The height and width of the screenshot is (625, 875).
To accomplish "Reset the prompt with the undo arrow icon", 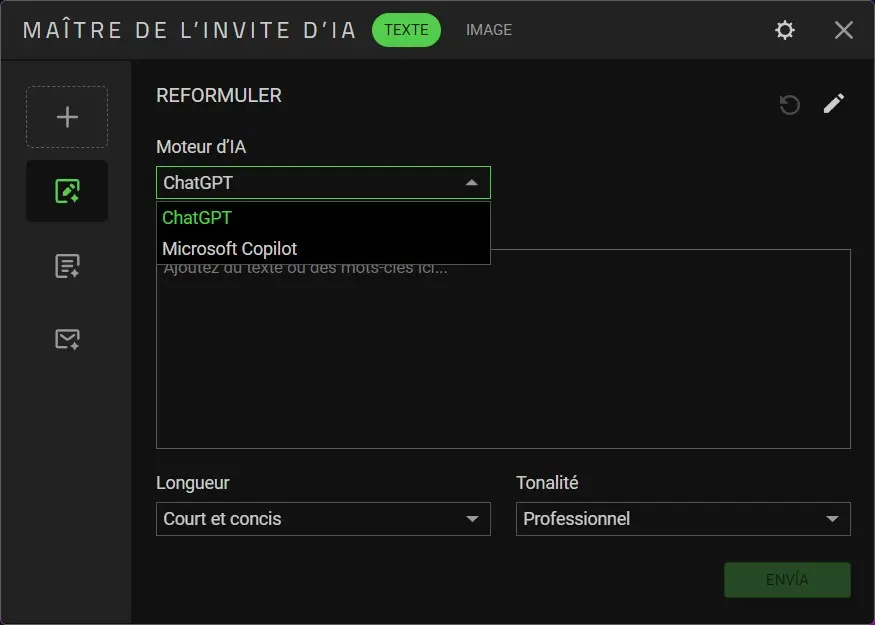I will [790, 105].
